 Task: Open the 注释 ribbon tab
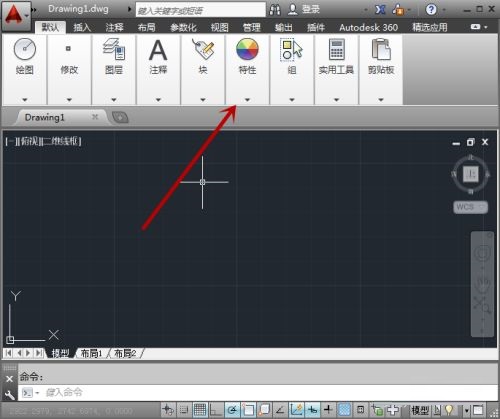114,27
